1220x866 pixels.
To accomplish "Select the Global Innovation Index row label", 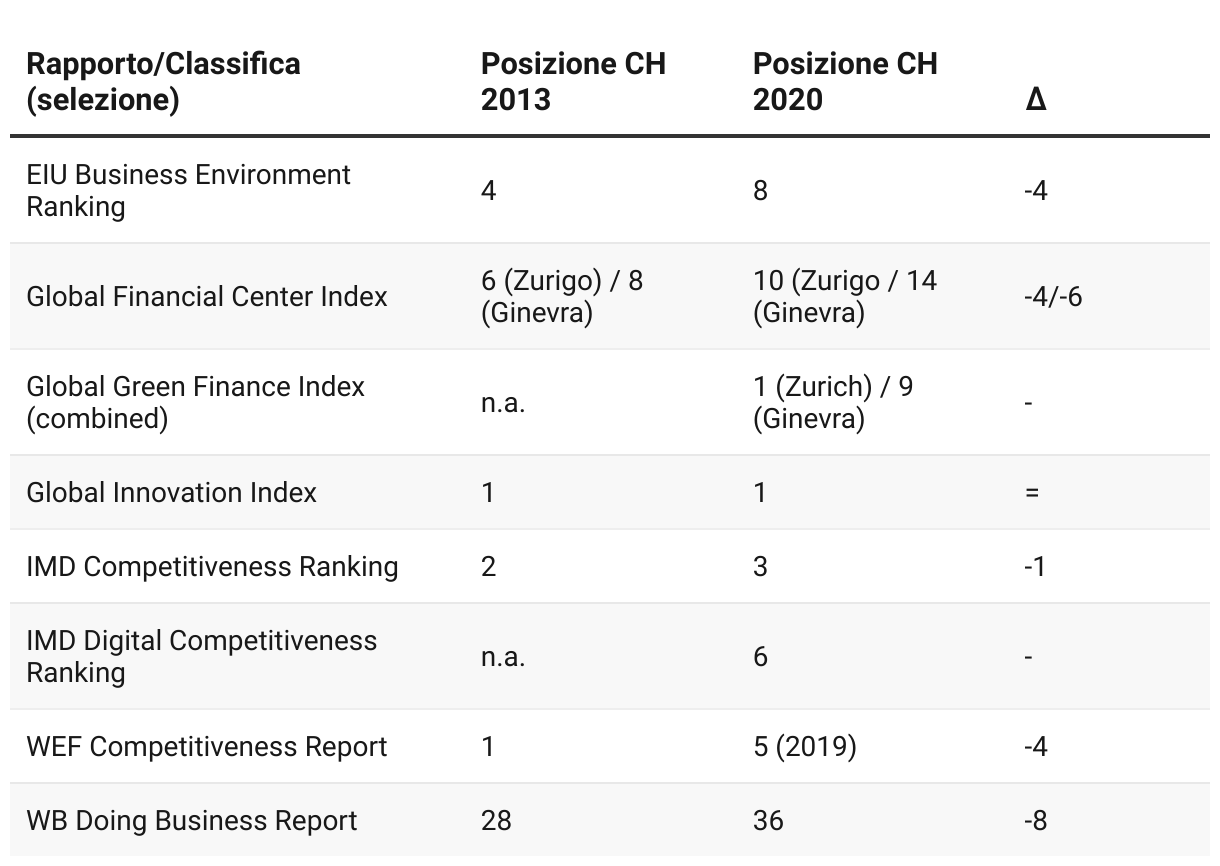I will pos(171,492).
